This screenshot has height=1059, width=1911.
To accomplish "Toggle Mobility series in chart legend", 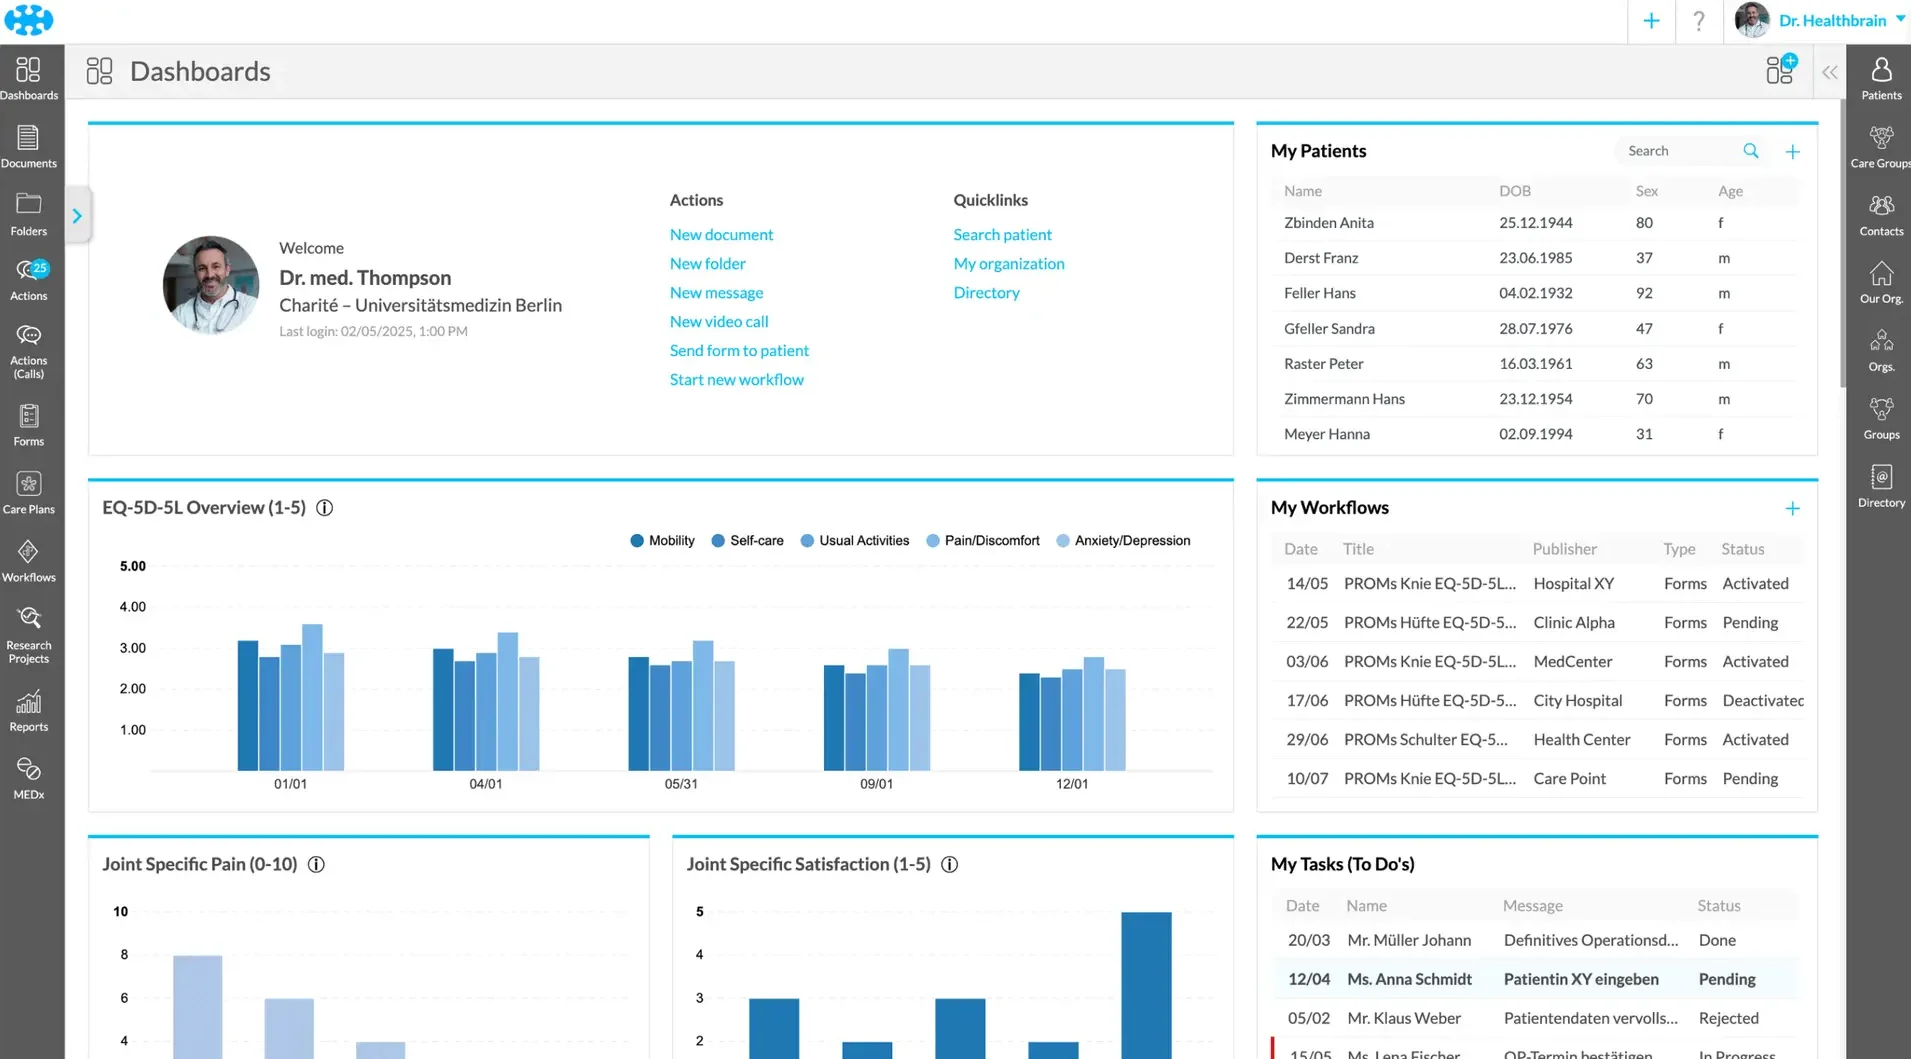I will [662, 541].
